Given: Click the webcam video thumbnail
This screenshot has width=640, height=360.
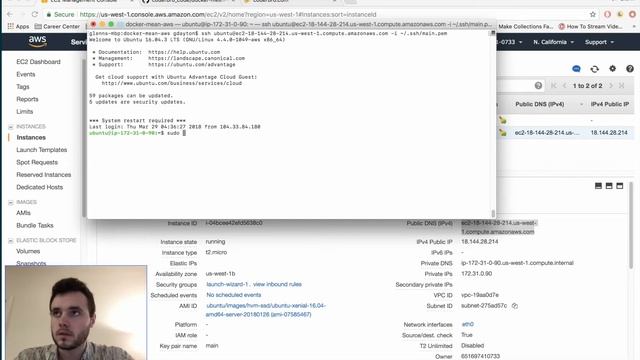Looking at the screenshot, I should coord(76,313).
